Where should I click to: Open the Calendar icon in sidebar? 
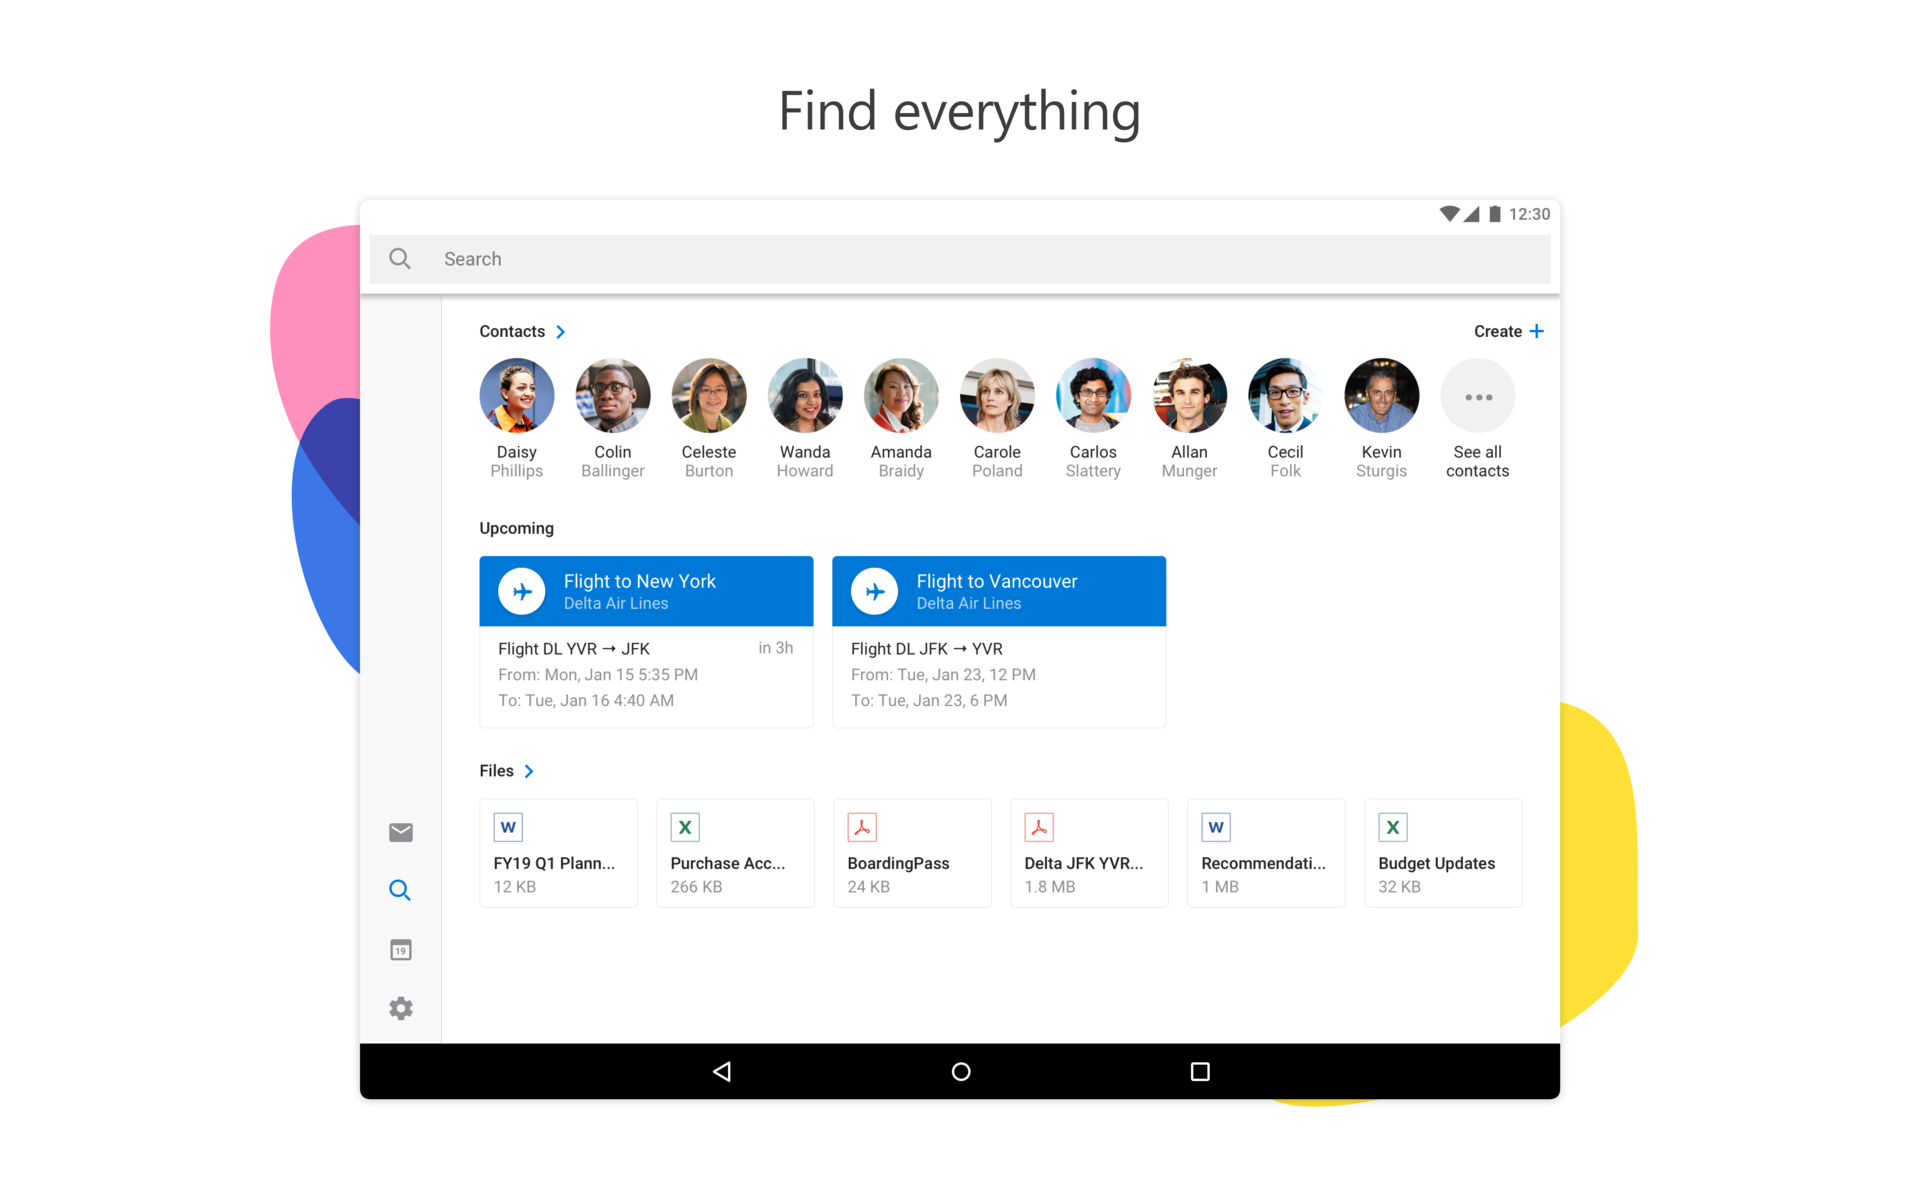point(401,950)
